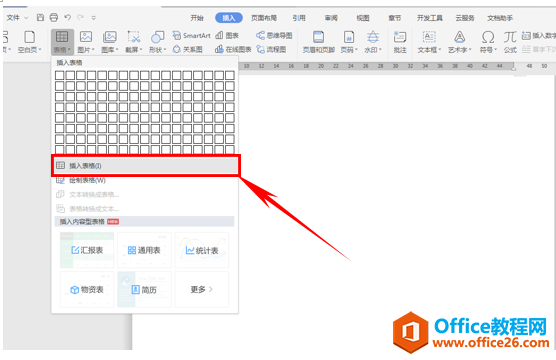The image size is (556, 360).
Task: Insert a 关系图 relationship diagram
Action: click(188, 49)
